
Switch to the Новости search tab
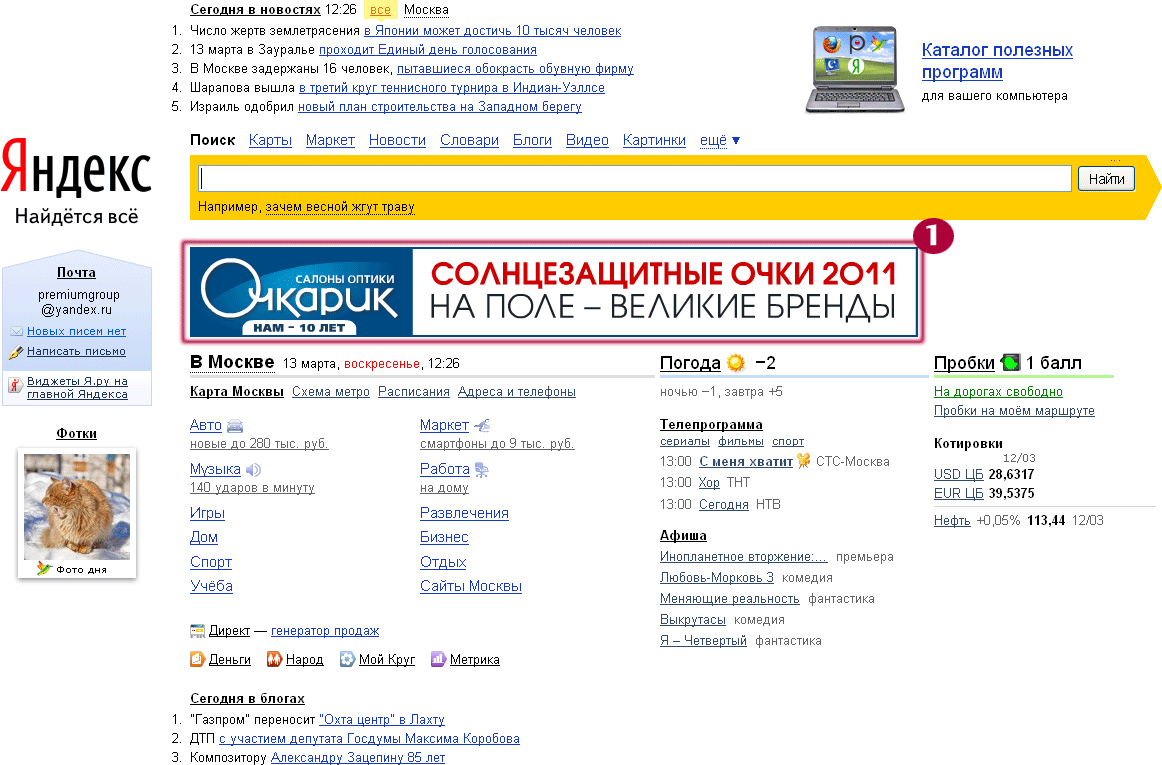(x=397, y=140)
